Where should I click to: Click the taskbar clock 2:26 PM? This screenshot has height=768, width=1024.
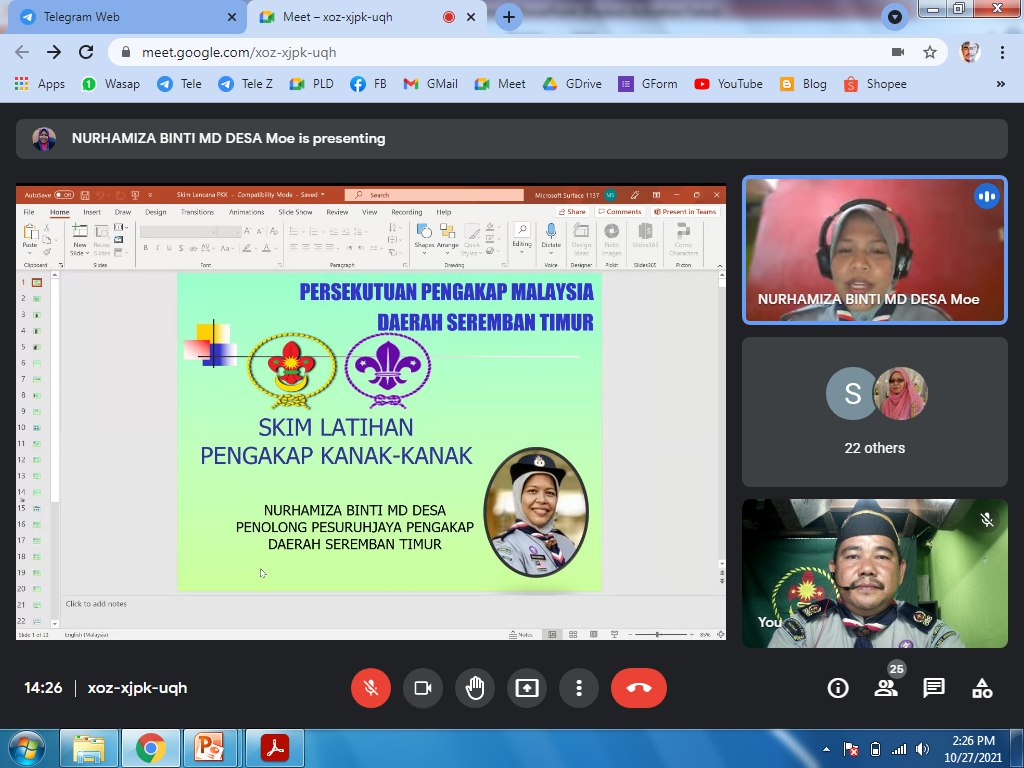(972, 749)
